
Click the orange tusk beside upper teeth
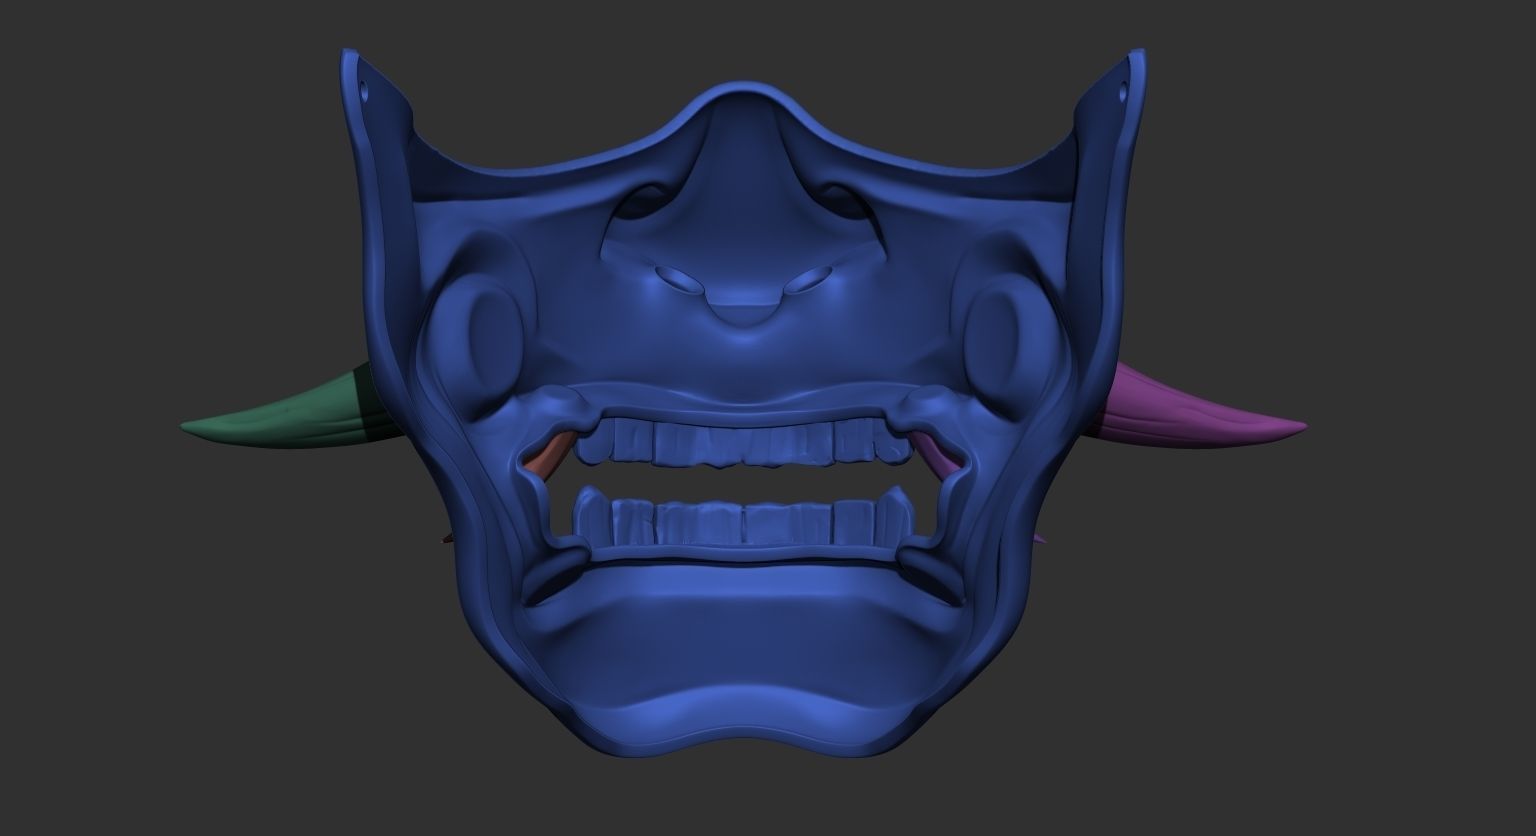point(548,459)
